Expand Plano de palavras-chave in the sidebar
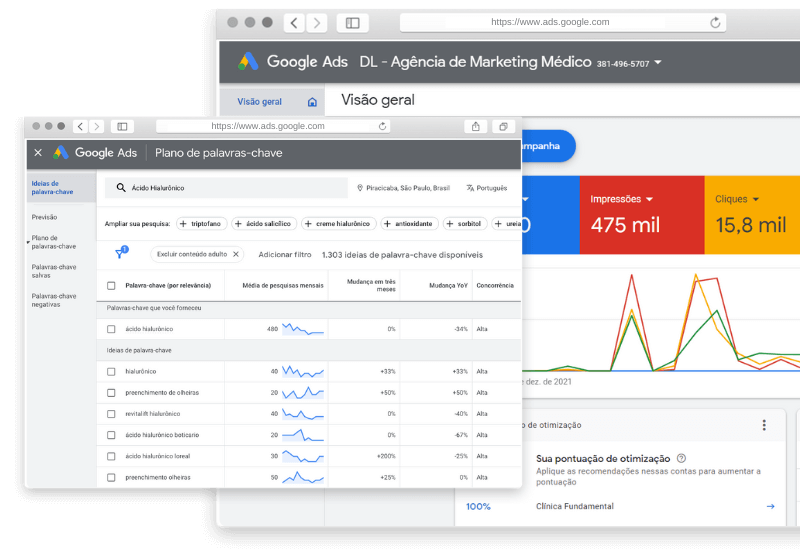The height and width of the screenshot is (550, 800). [28, 242]
